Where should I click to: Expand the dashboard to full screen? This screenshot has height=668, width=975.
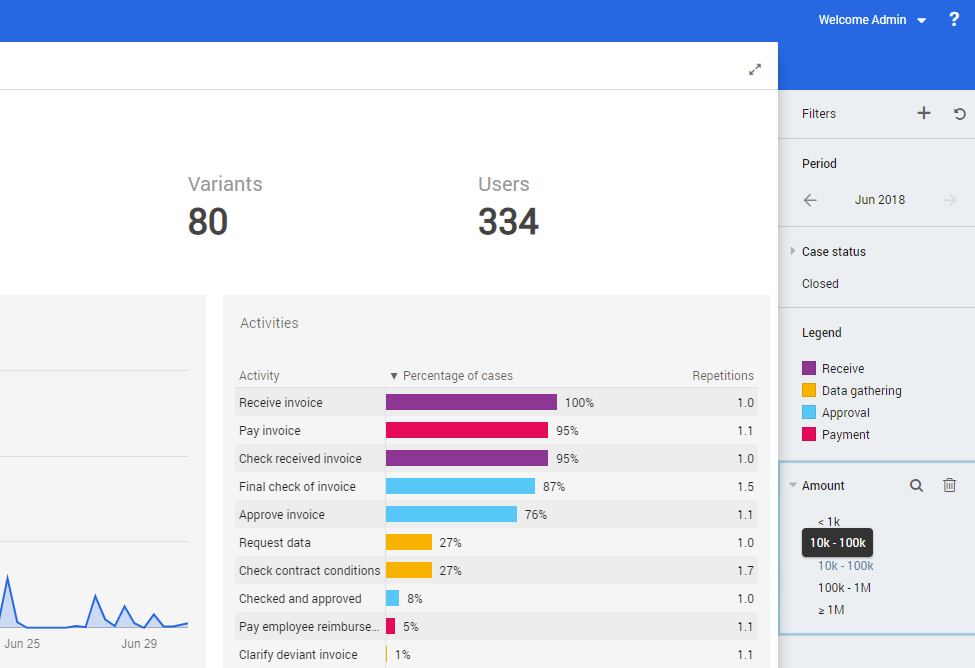[x=755, y=70]
